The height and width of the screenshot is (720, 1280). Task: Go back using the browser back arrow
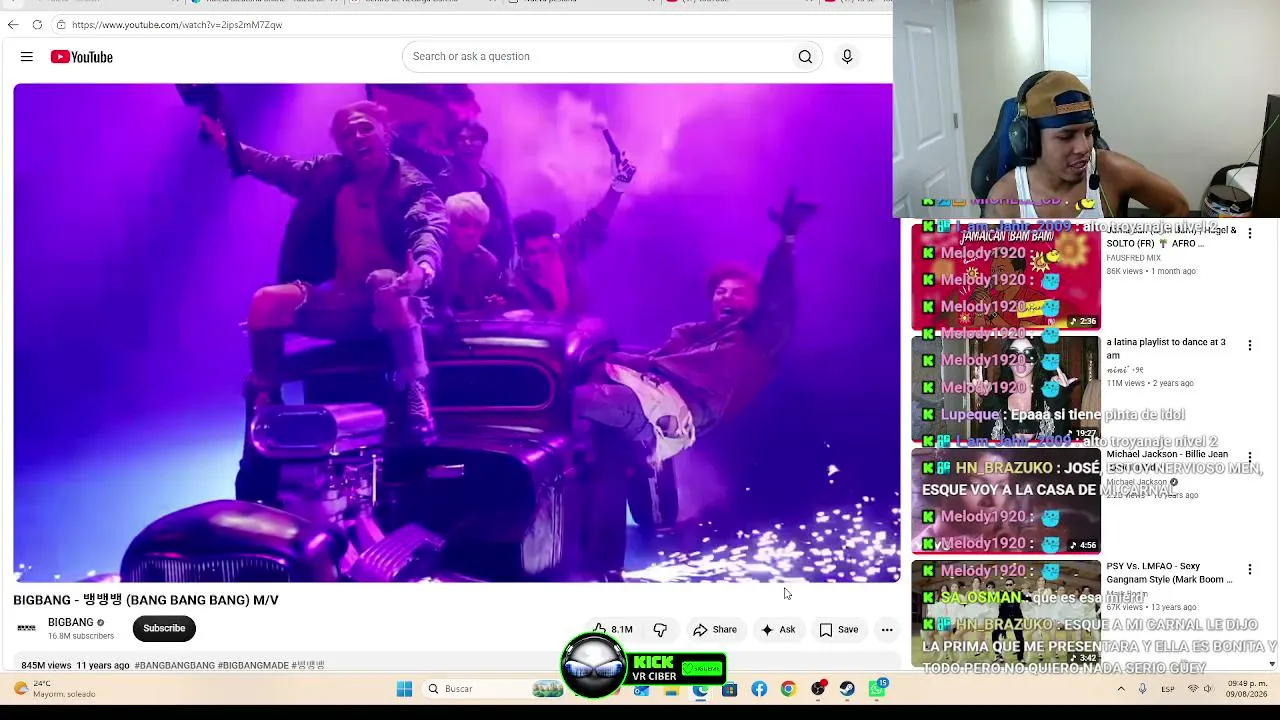click(13, 25)
